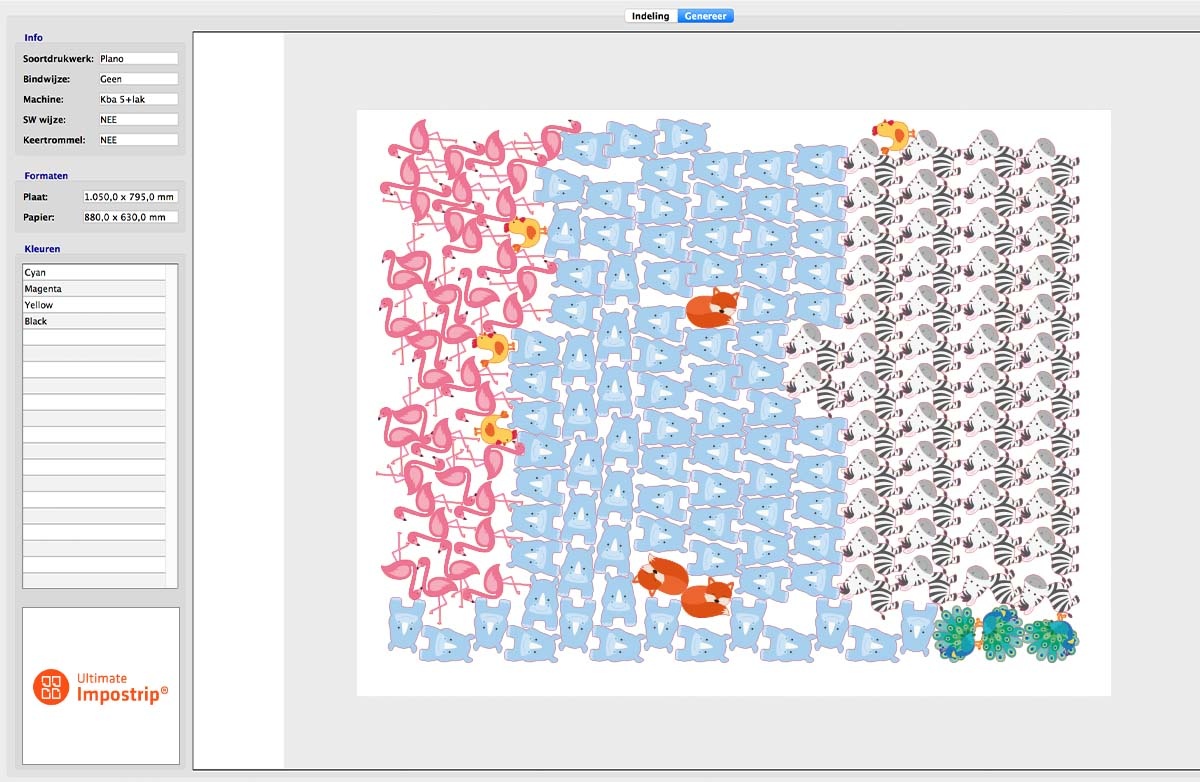Click the Plaat format size field
The height and width of the screenshot is (782, 1200).
130,197
